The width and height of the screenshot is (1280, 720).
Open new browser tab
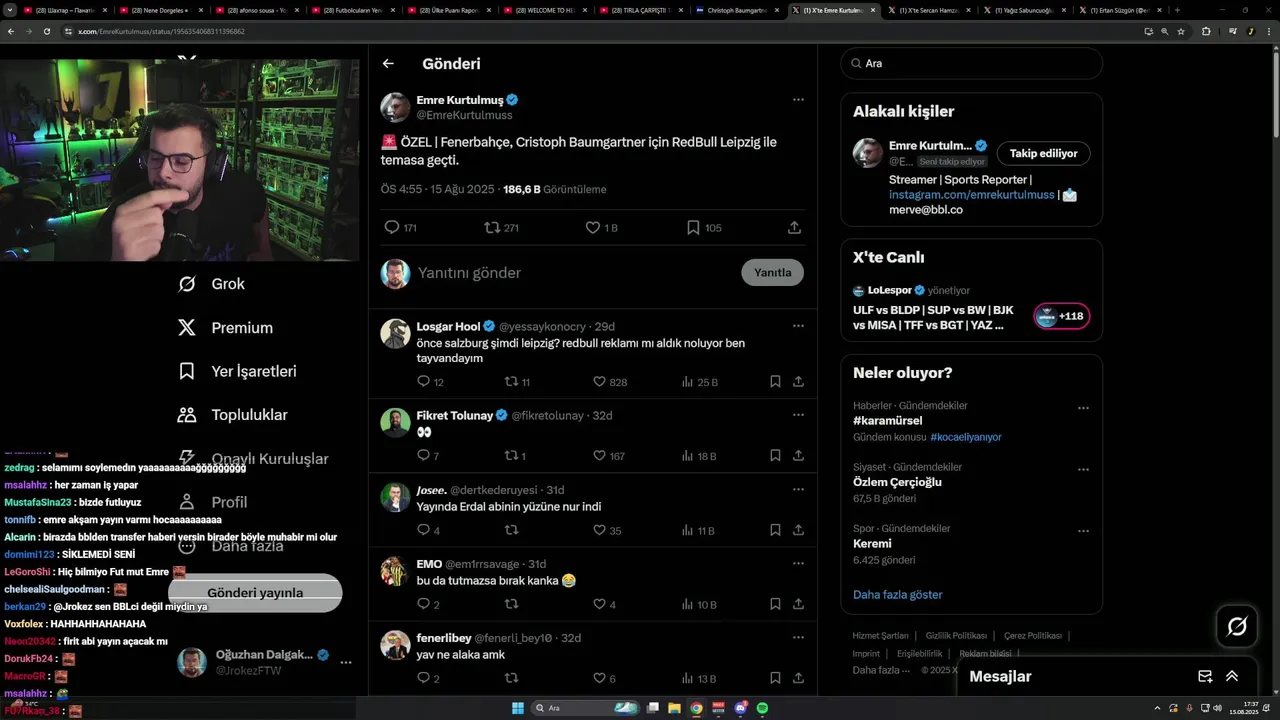click(x=1176, y=10)
